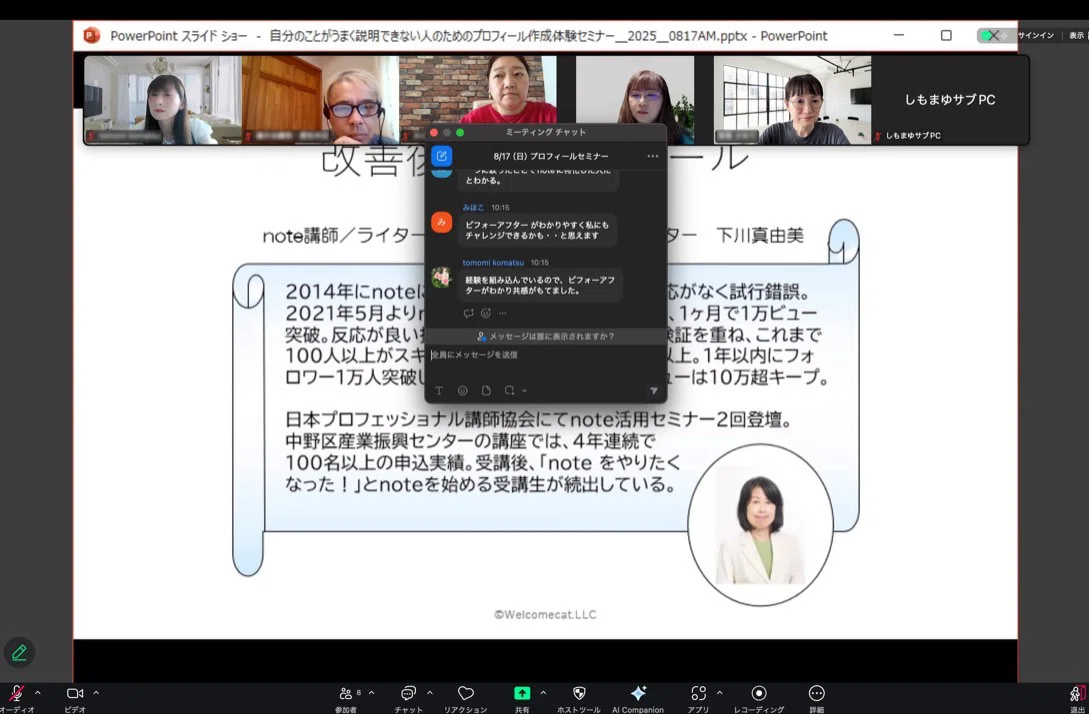
Task: Click tomomi's message 経験を組み込んでいるので
Action: (540, 285)
